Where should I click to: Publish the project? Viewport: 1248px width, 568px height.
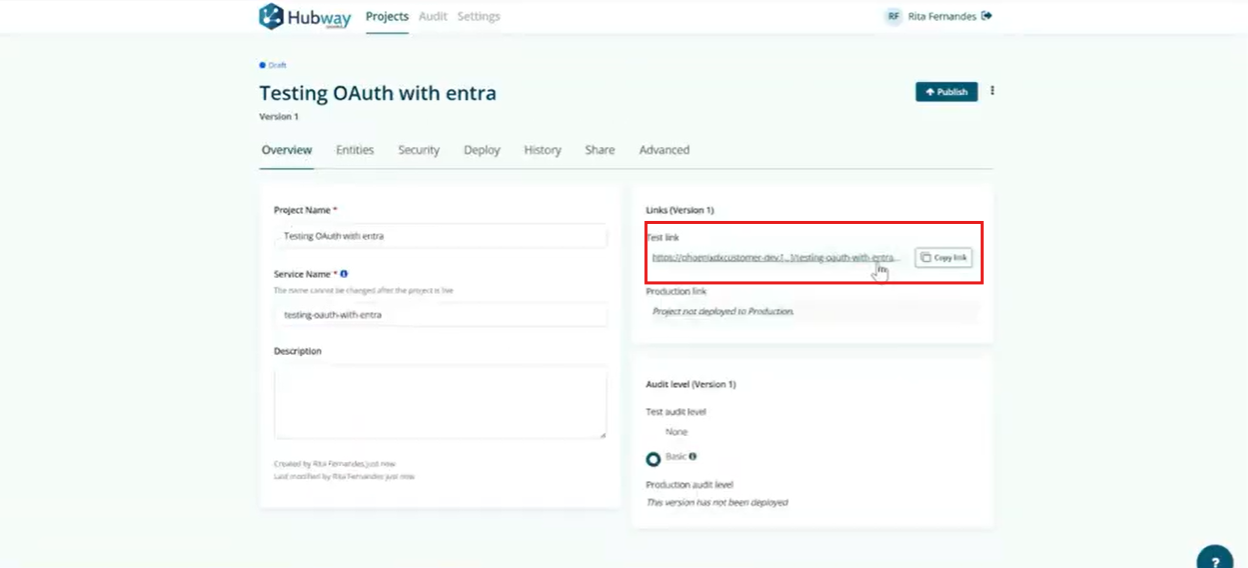tap(946, 92)
